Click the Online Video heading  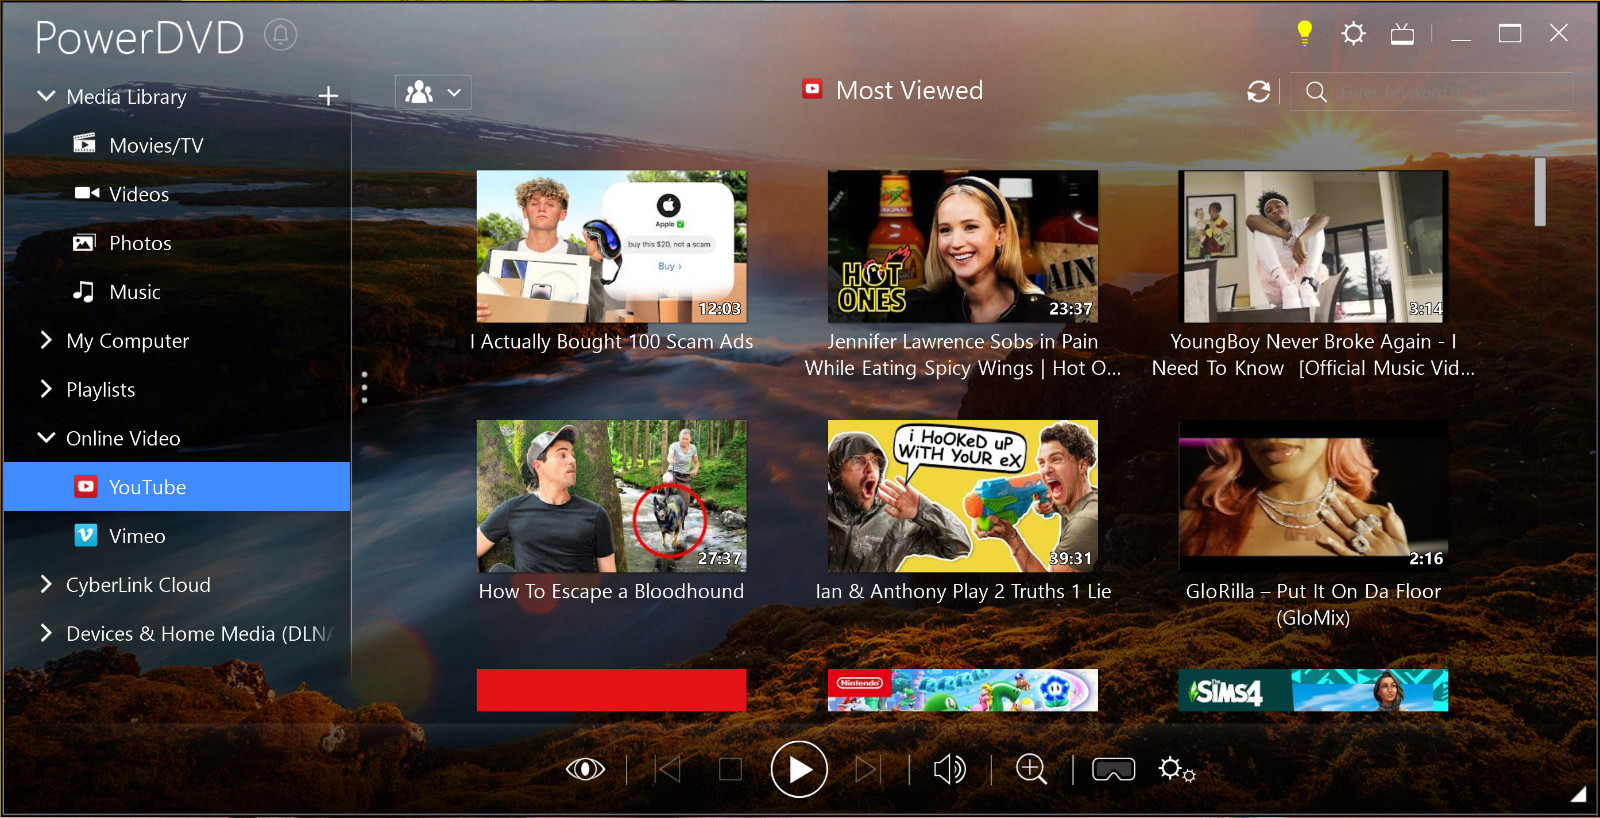pyautogui.click(x=123, y=438)
